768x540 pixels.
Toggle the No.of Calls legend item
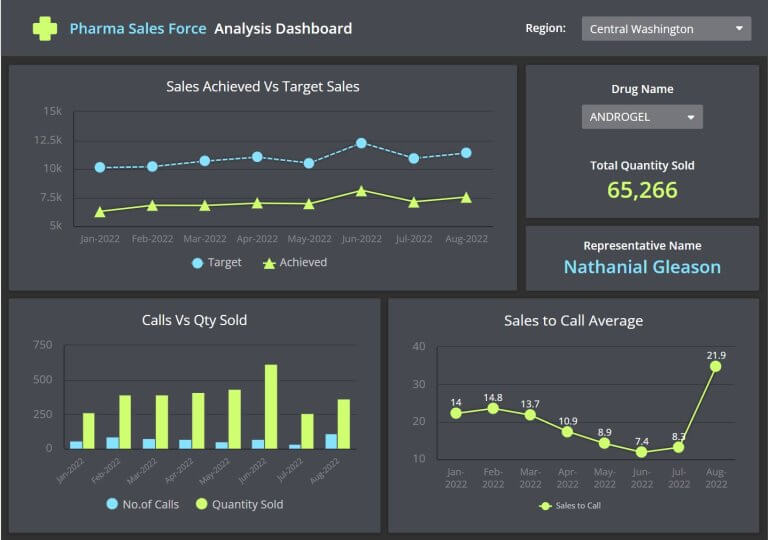tap(142, 504)
